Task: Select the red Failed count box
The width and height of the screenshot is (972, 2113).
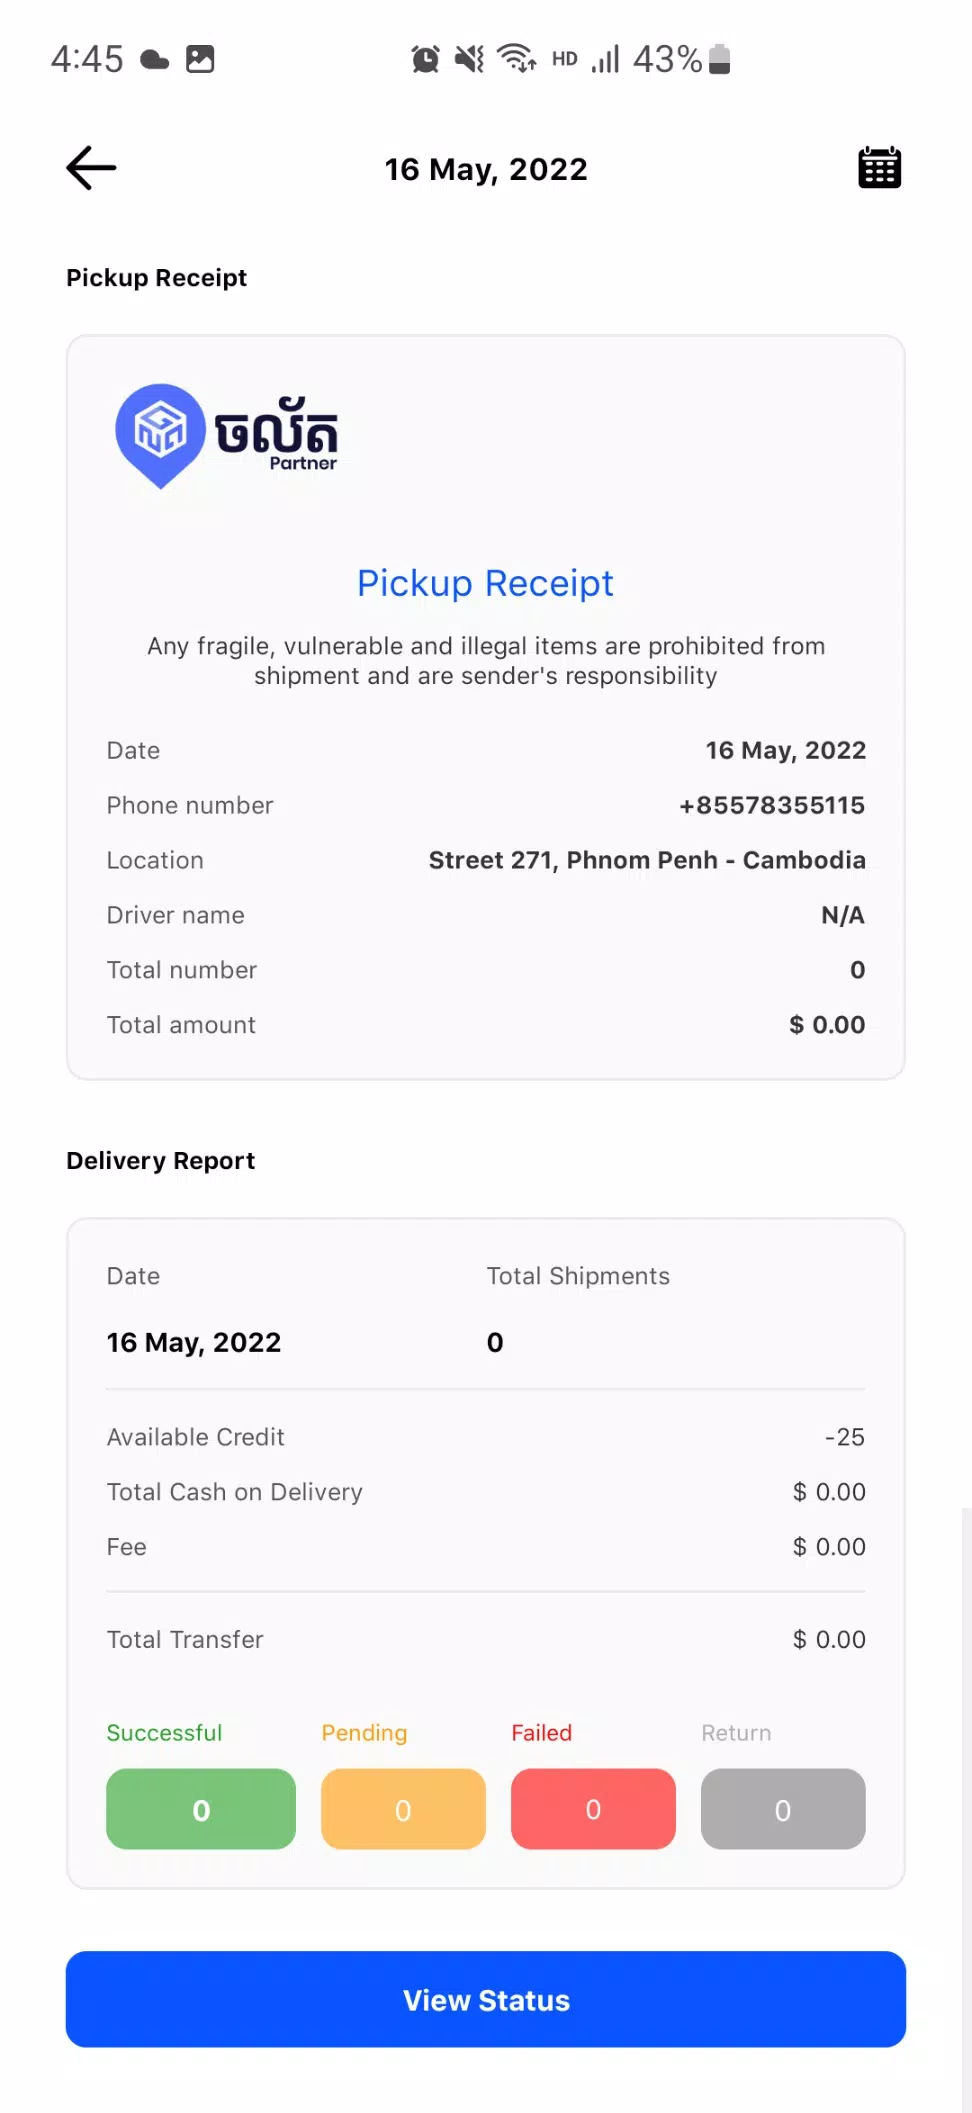Action: 593,1809
